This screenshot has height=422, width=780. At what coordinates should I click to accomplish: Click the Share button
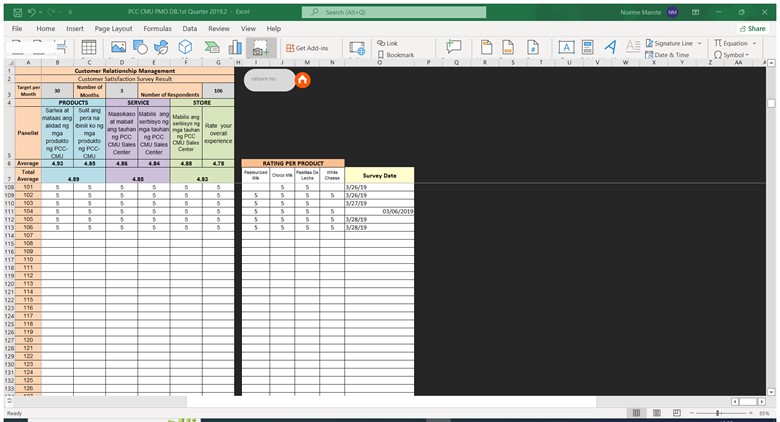pyautogui.click(x=753, y=28)
